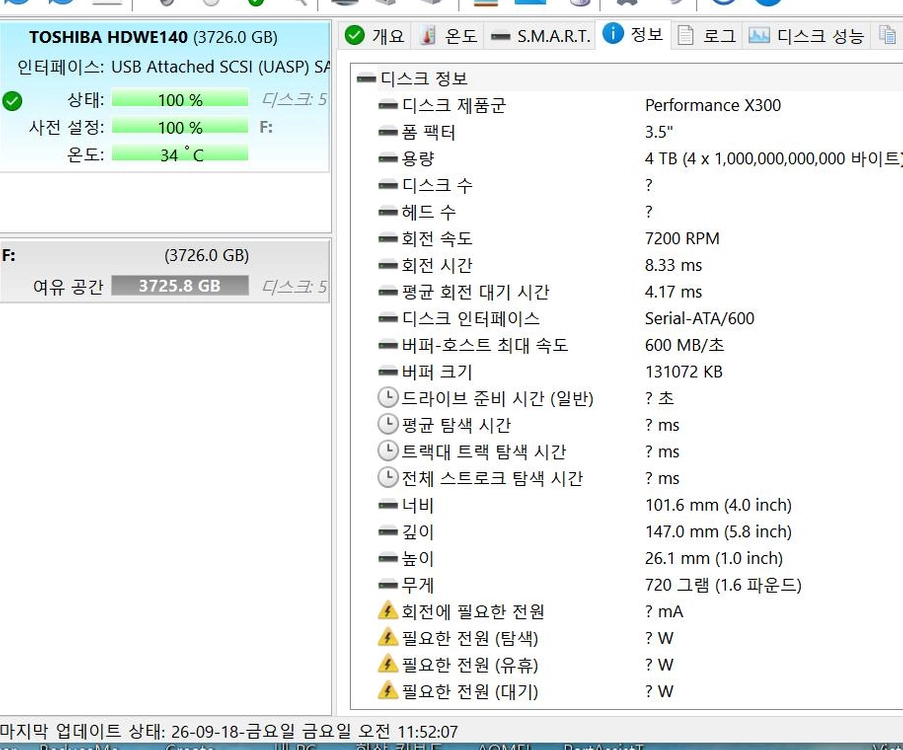Select the F: partition entry
The image size is (903, 750).
[x=165, y=270]
